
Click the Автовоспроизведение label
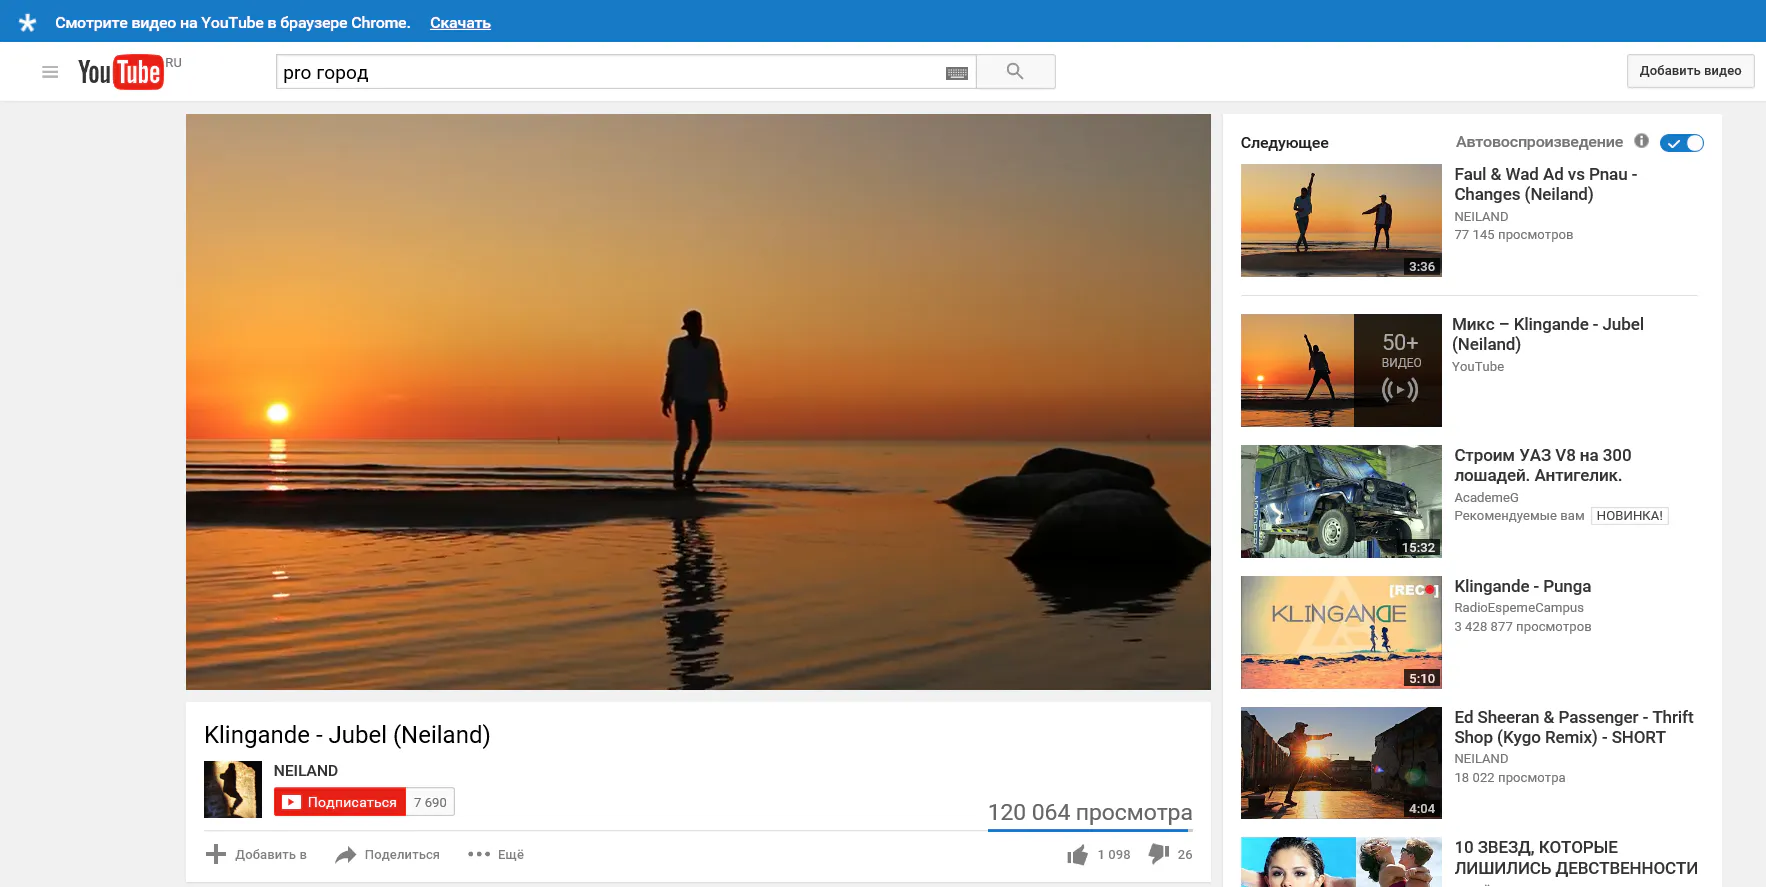[1539, 142]
